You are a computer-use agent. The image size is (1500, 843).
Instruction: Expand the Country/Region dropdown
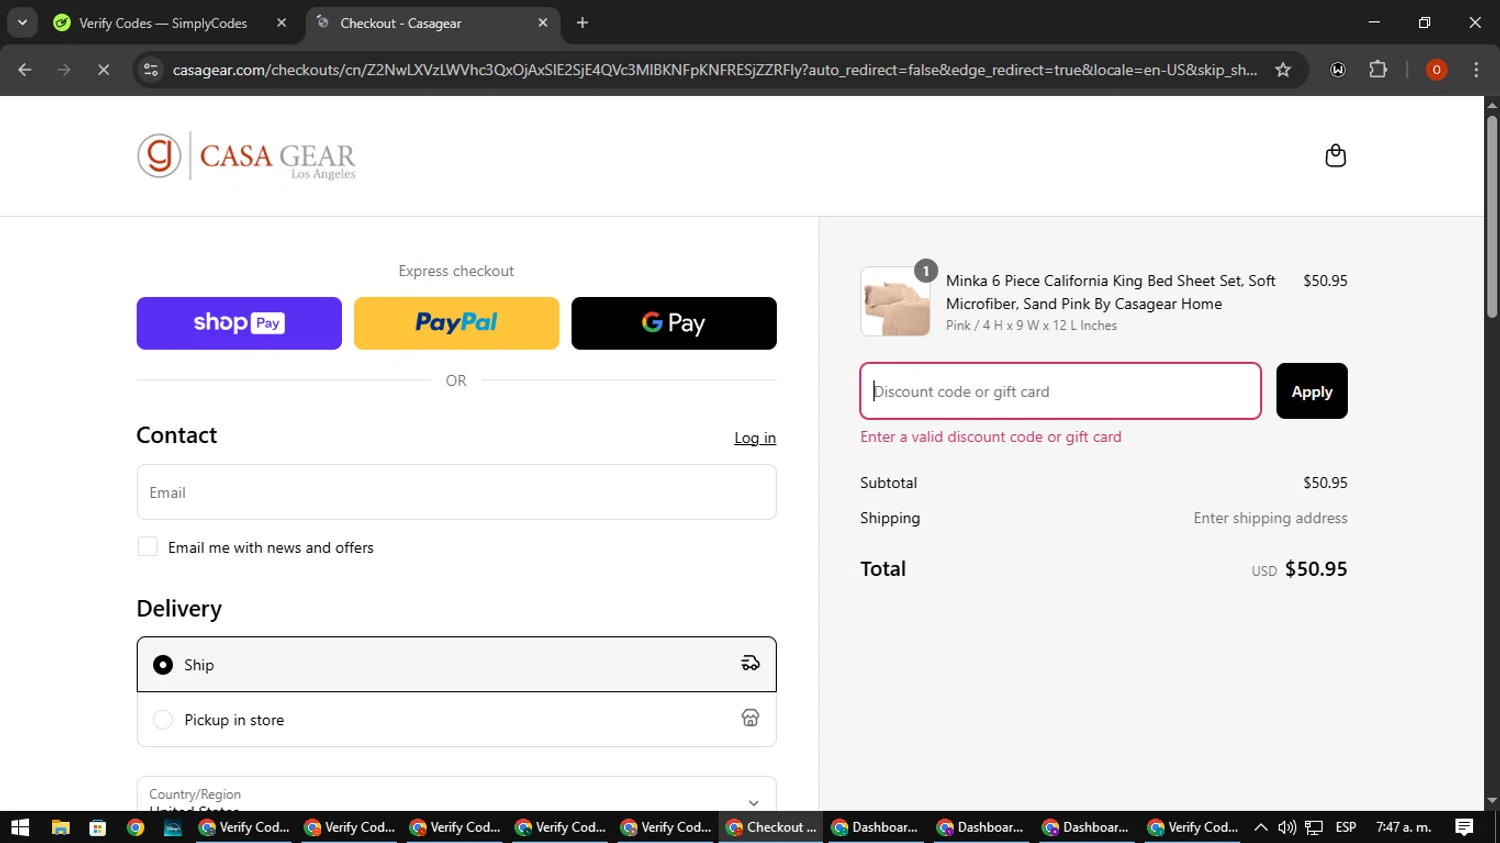coord(456,795)
